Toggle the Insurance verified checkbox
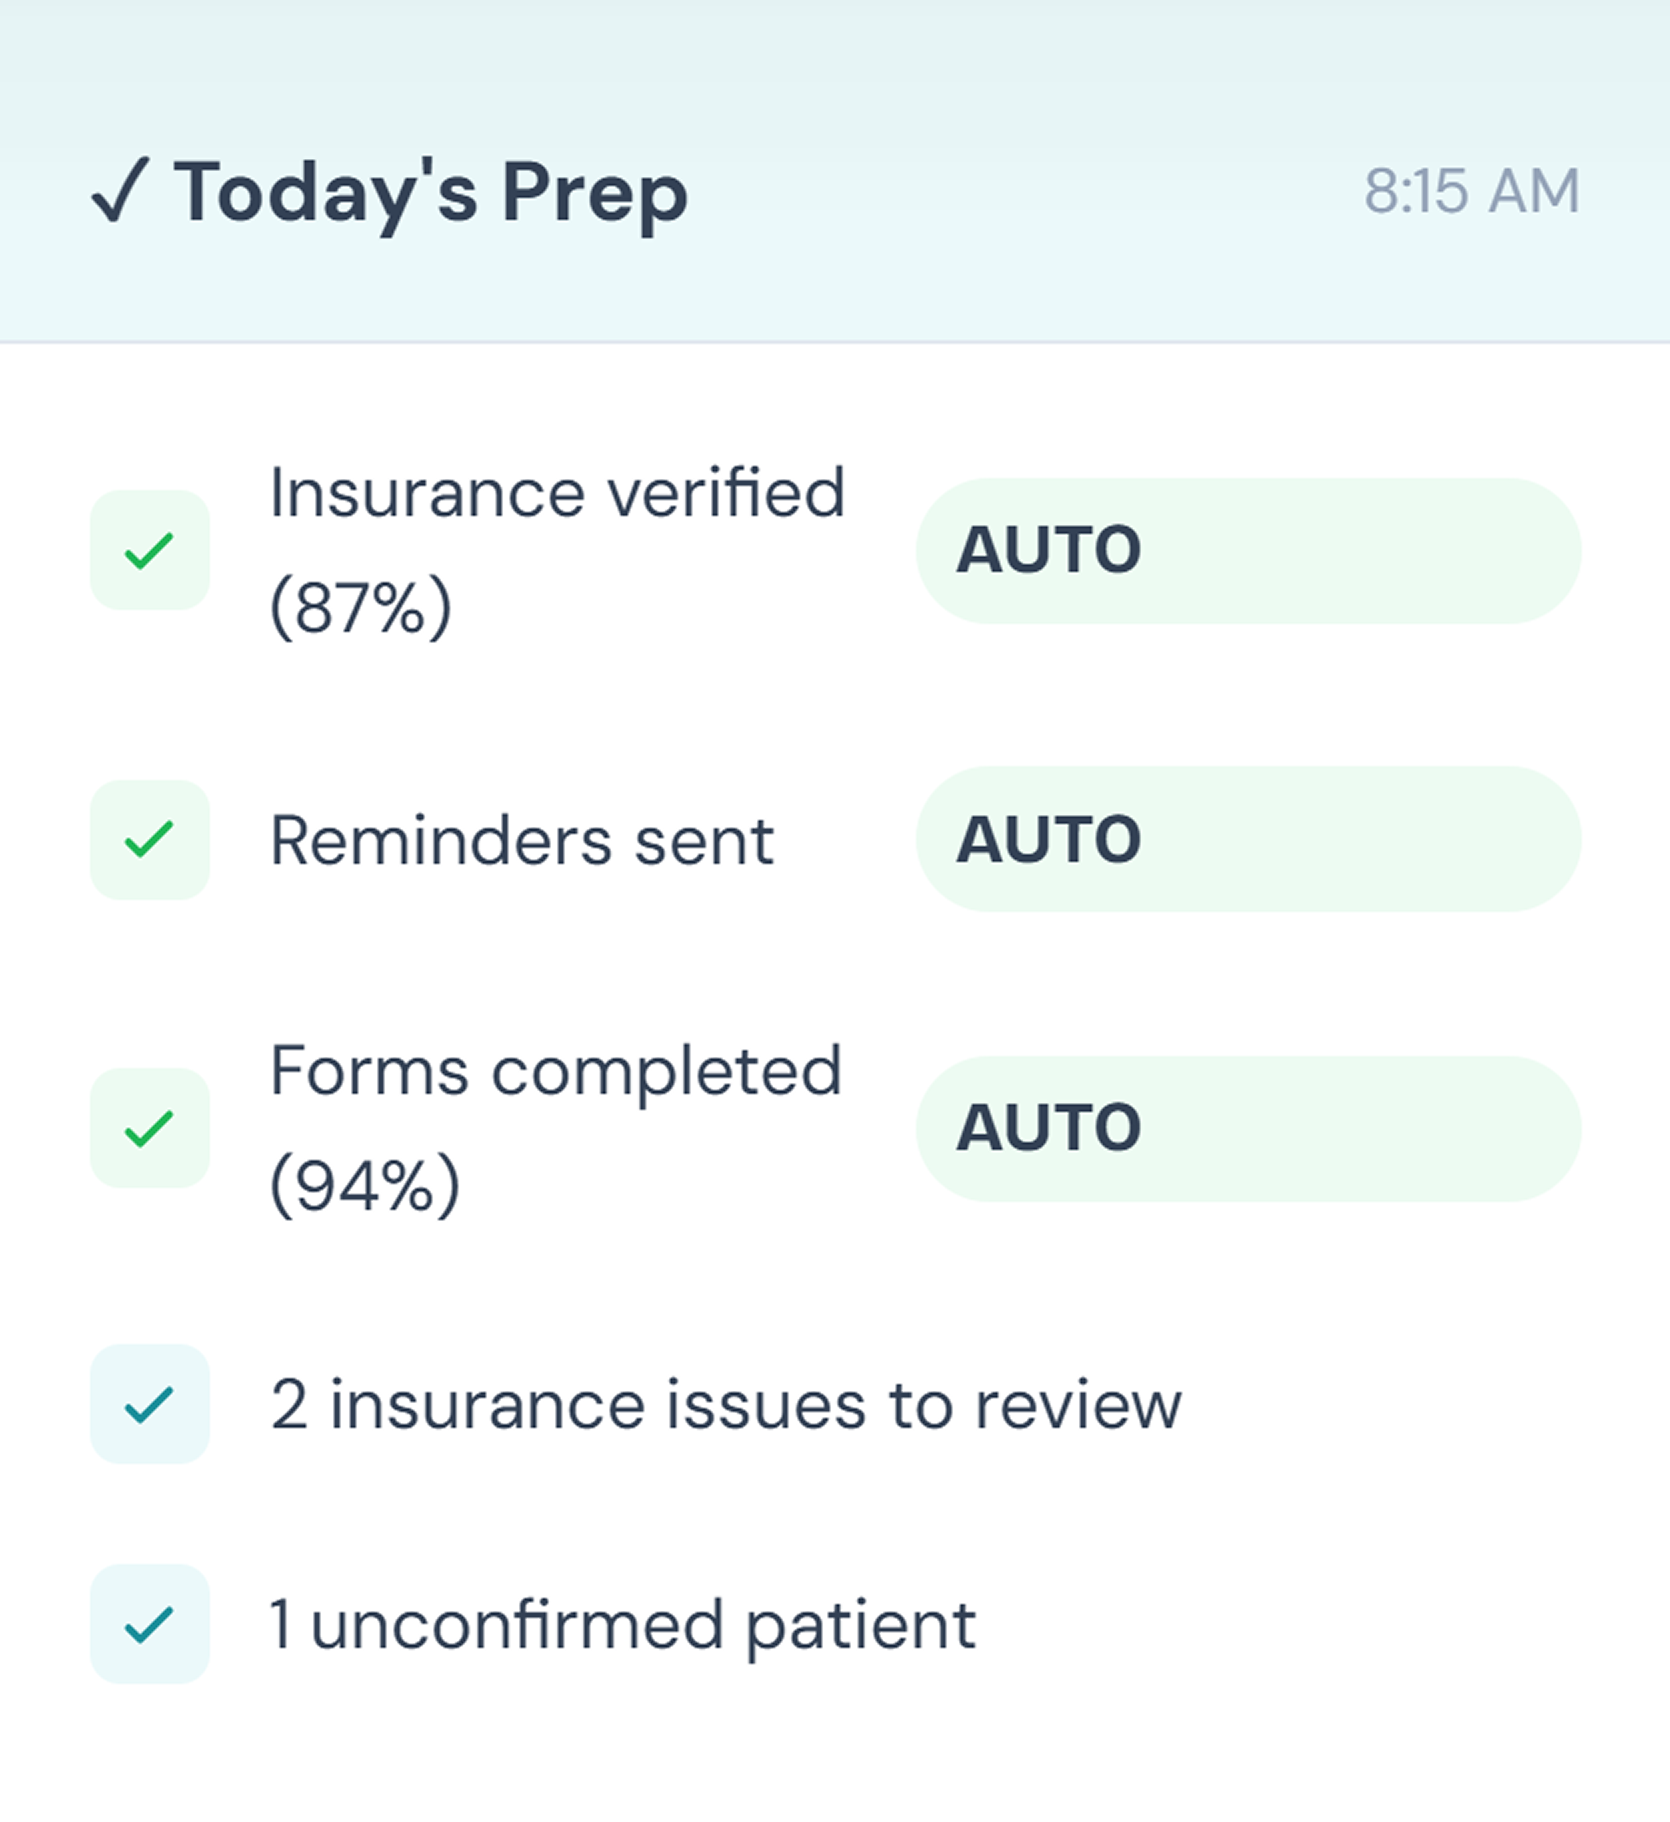 [x=150, y=550]
